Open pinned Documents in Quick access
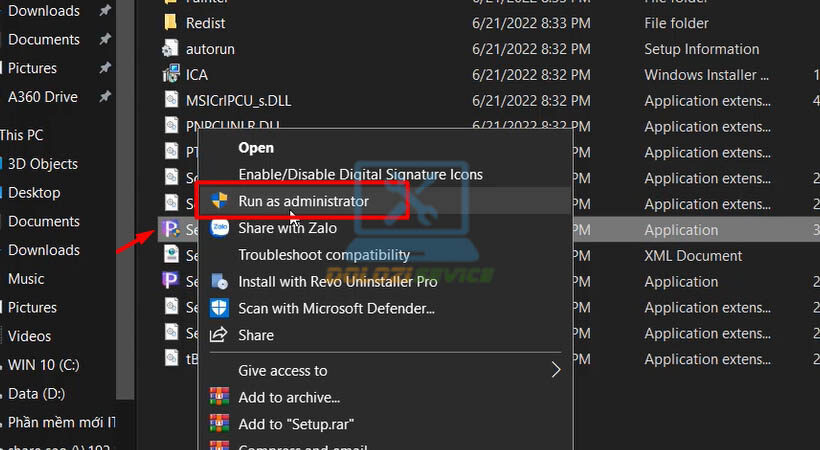The image size is (820, 450). (44, 39)
